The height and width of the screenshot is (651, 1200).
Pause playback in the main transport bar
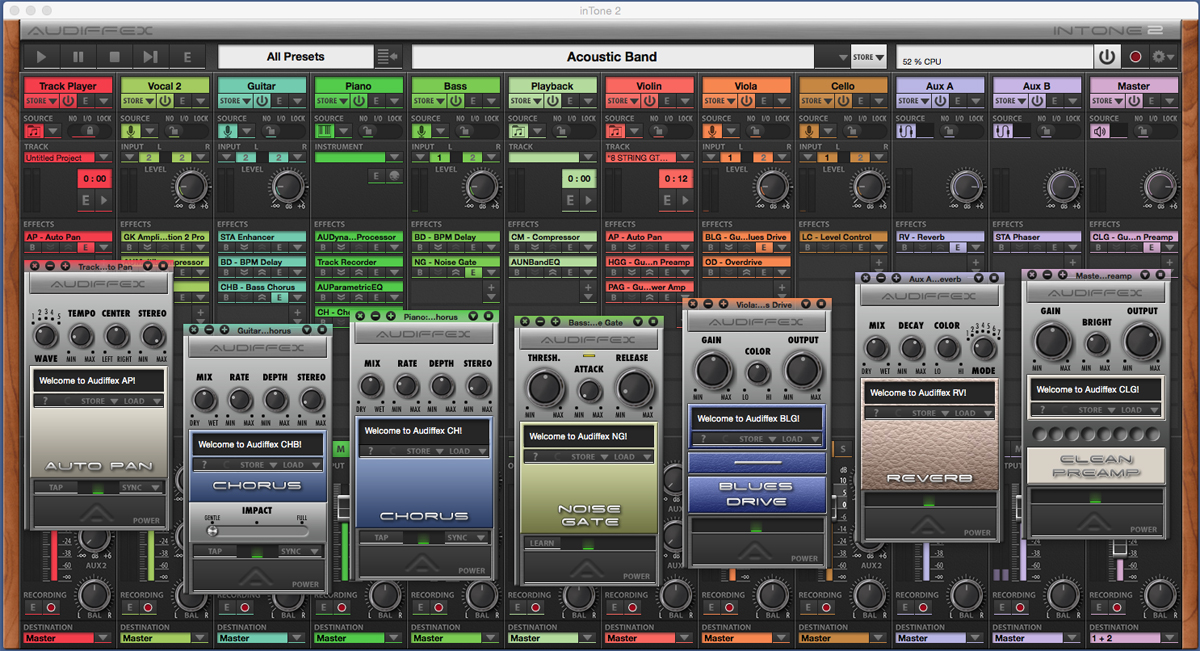79,57
